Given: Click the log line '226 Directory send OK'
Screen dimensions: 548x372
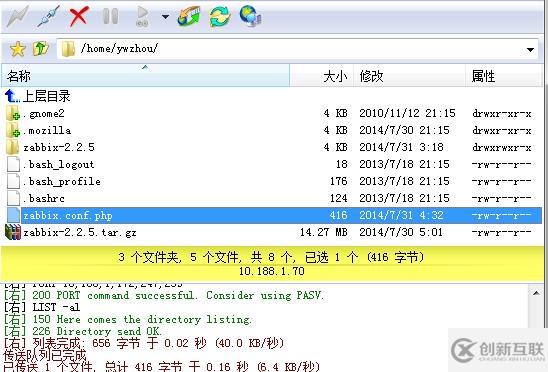Looking at the screenshot, I should coord(82,331).
